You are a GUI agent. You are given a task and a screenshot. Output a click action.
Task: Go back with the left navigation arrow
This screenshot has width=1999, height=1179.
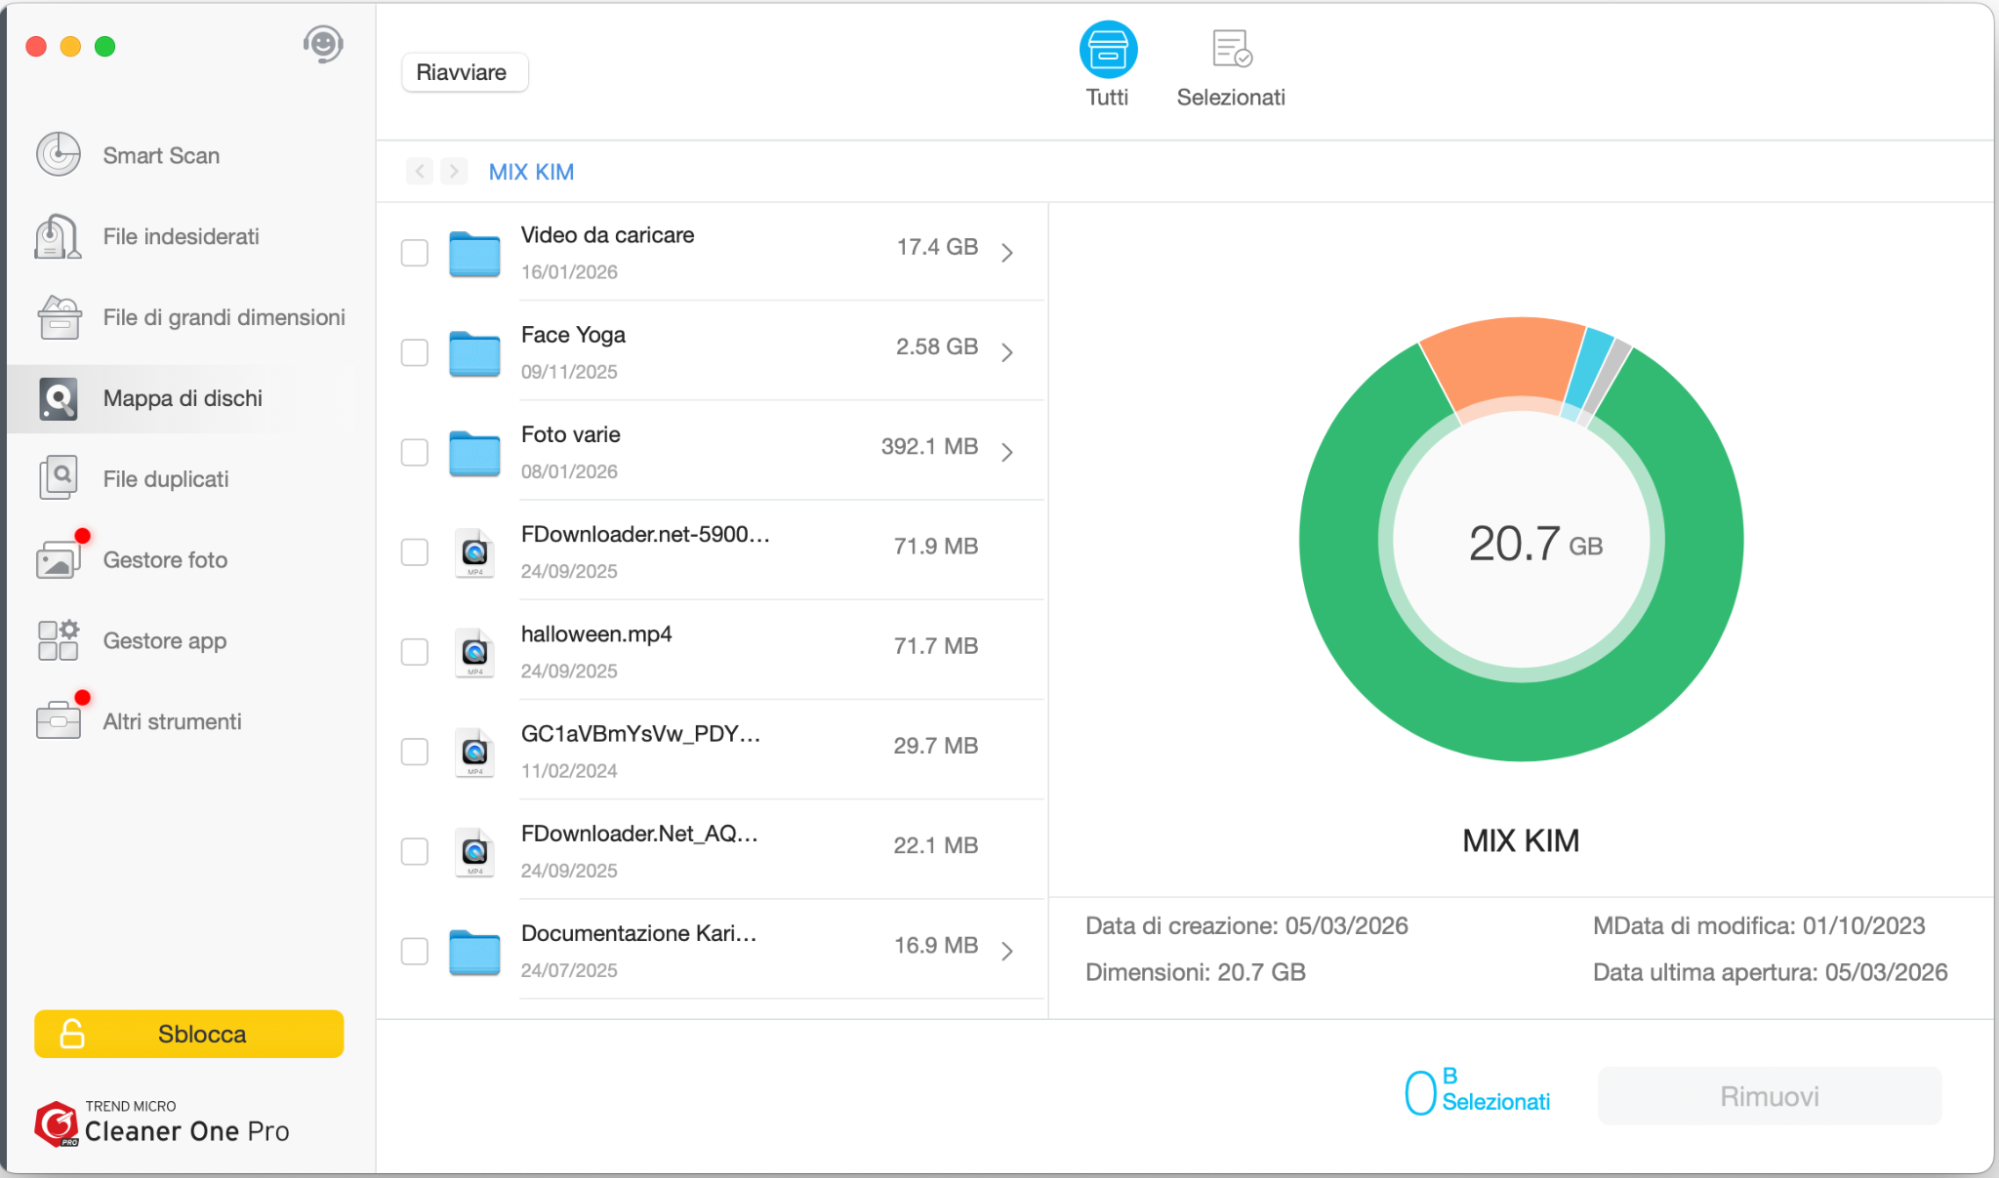pos(420,171)
